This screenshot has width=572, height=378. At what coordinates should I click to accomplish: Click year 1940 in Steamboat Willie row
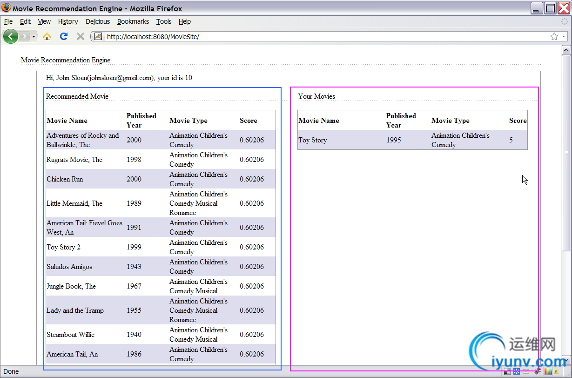click(x=134, y=335)
